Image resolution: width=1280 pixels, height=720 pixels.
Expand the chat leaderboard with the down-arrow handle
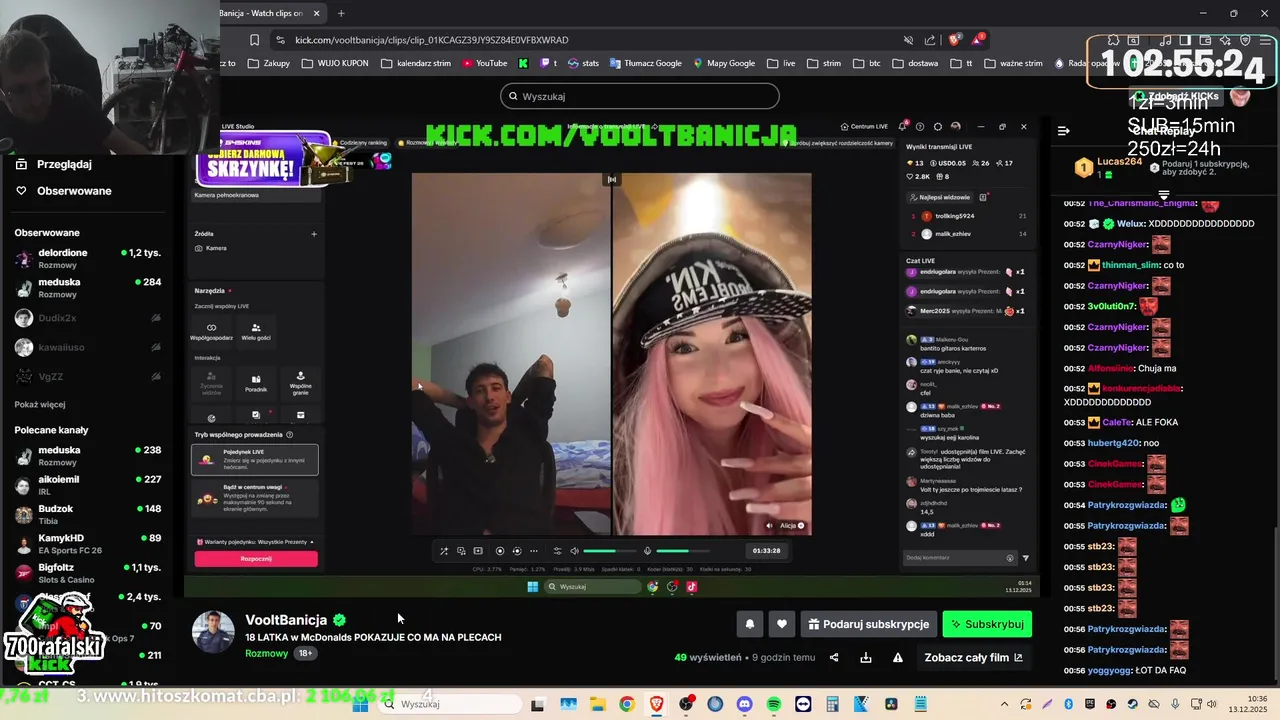[1164, 195]
